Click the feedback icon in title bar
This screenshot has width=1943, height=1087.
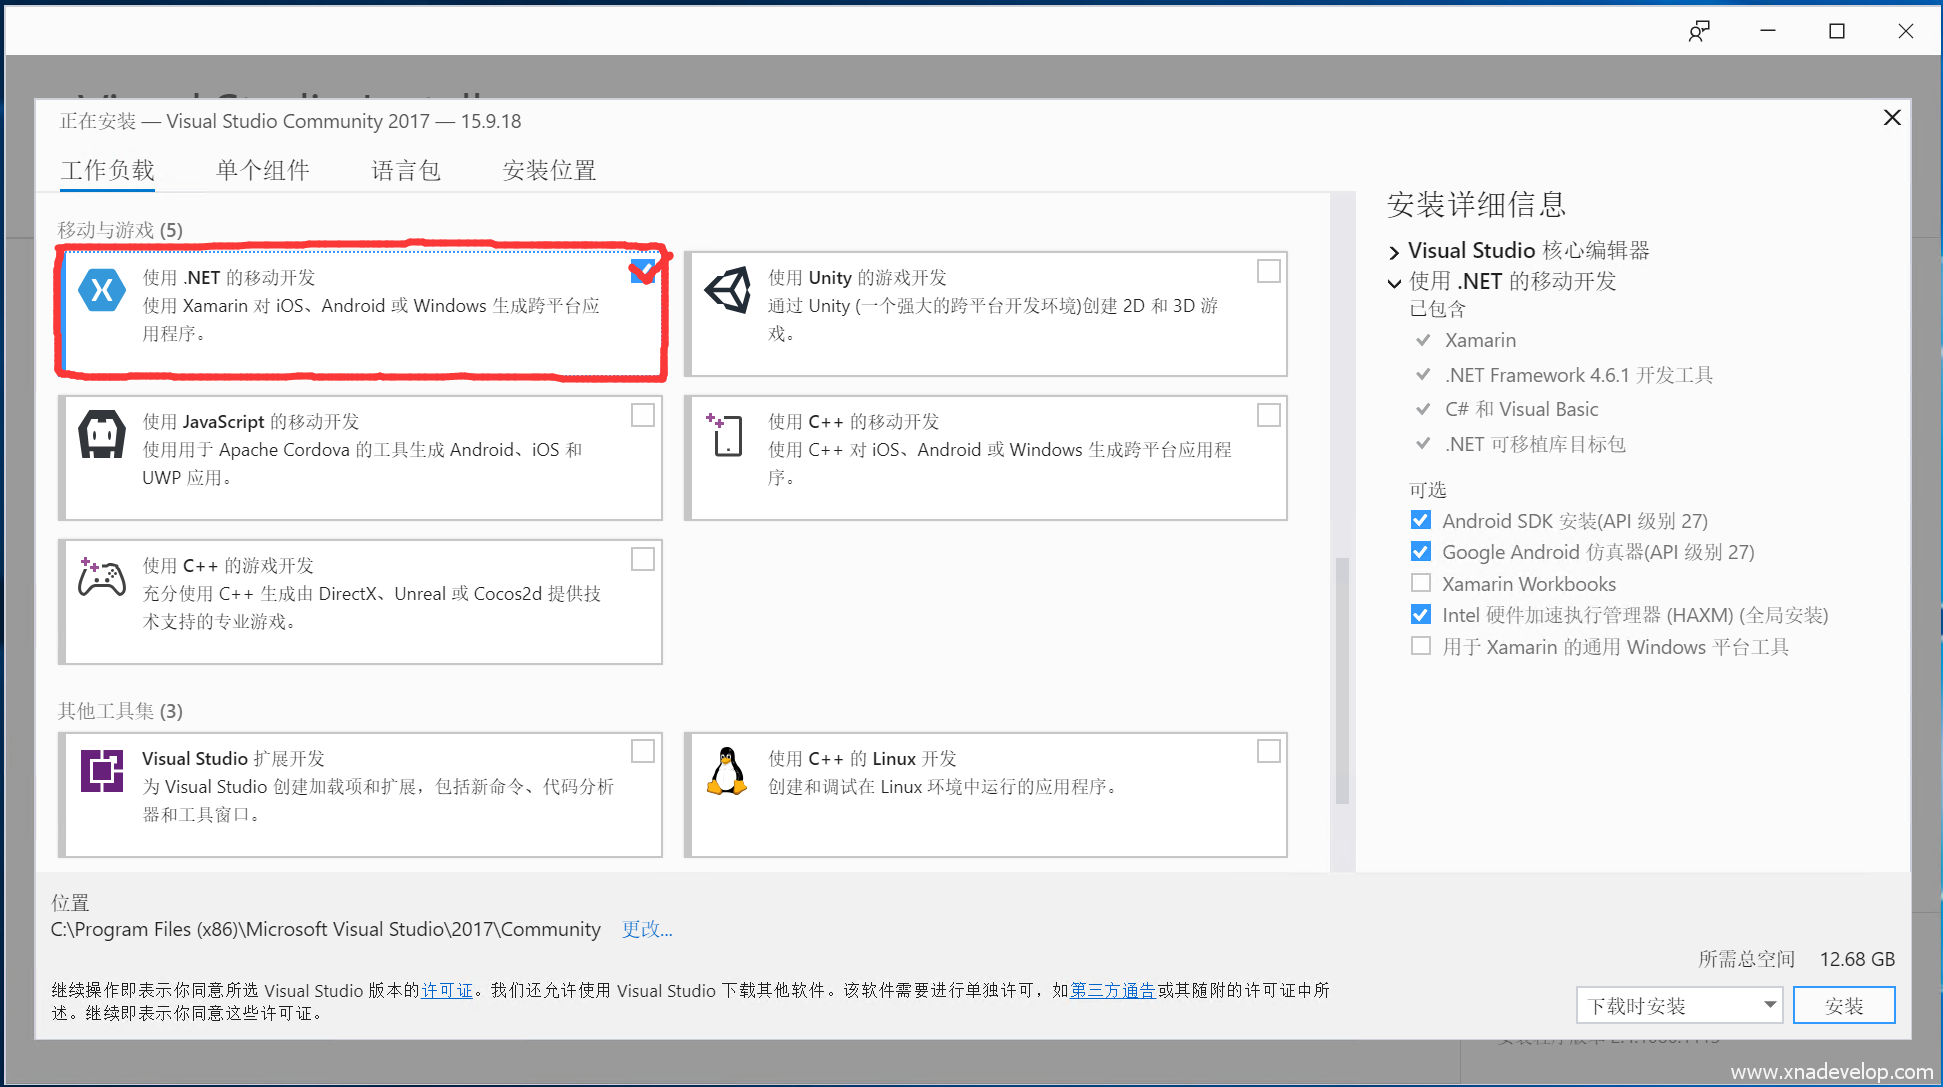[x=1698, y=31]
